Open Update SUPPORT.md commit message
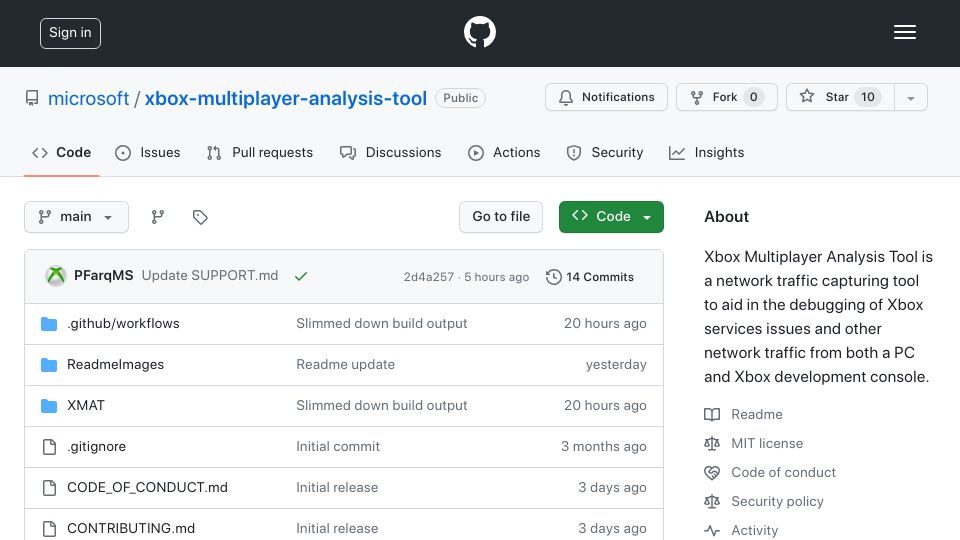 210,276
